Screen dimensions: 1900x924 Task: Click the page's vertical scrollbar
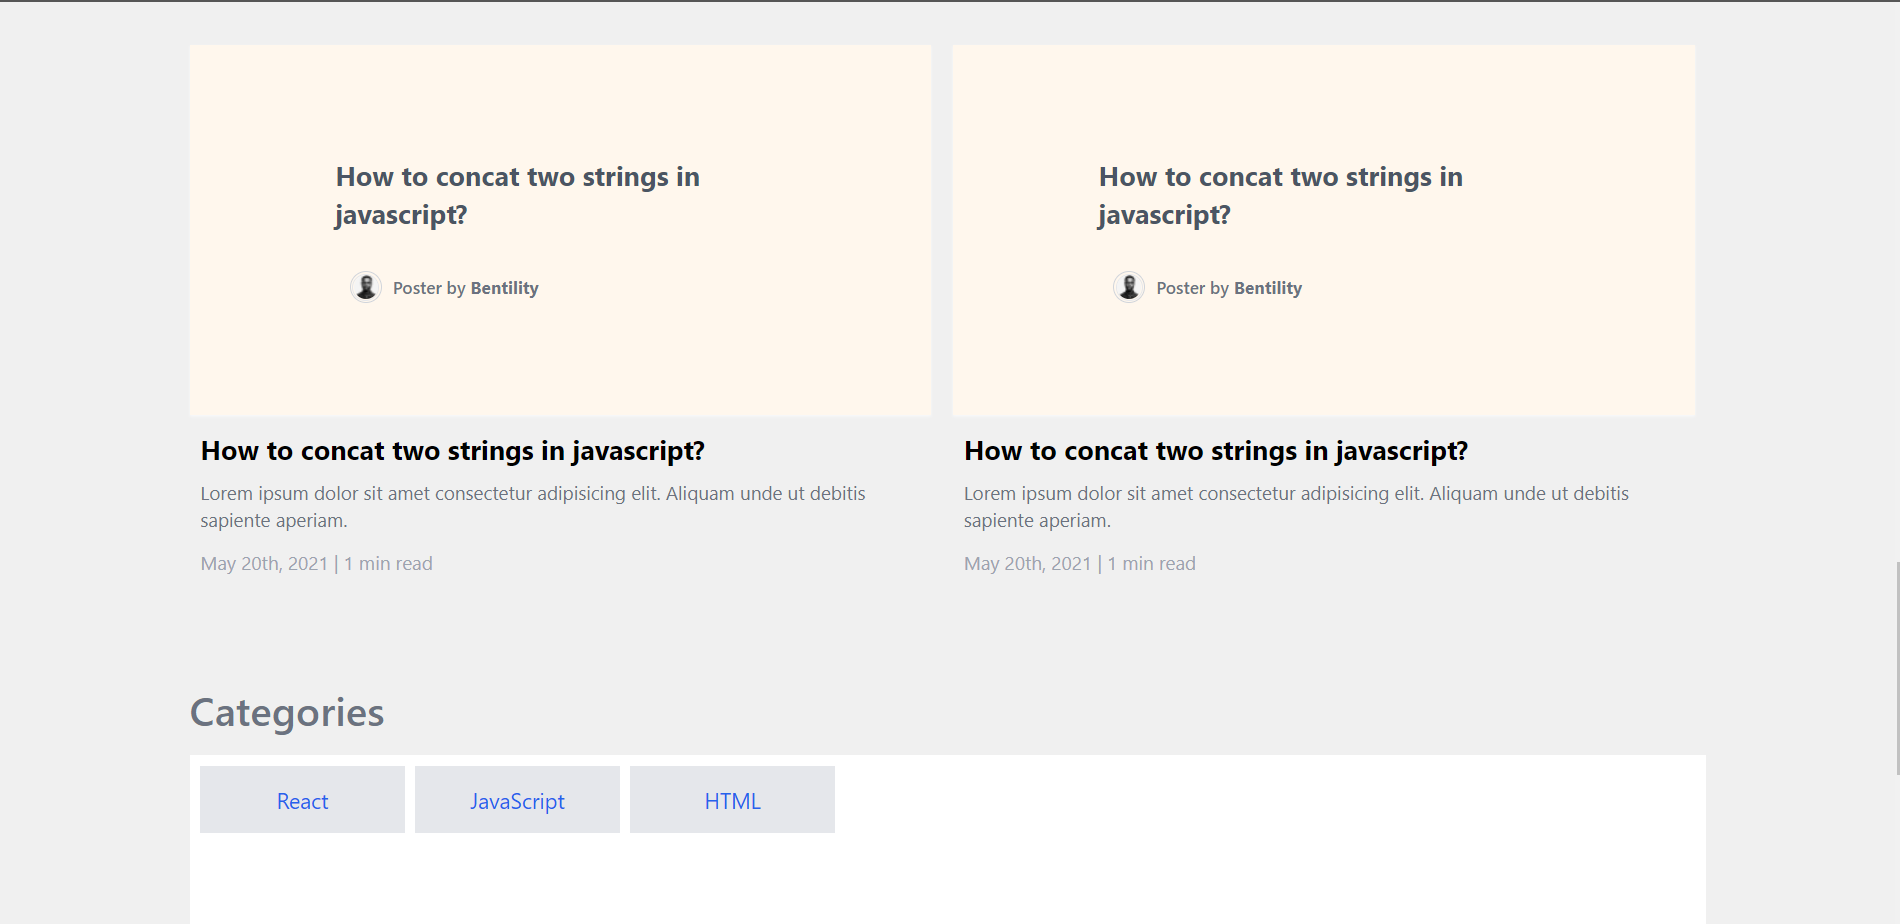coord(1897,668)
